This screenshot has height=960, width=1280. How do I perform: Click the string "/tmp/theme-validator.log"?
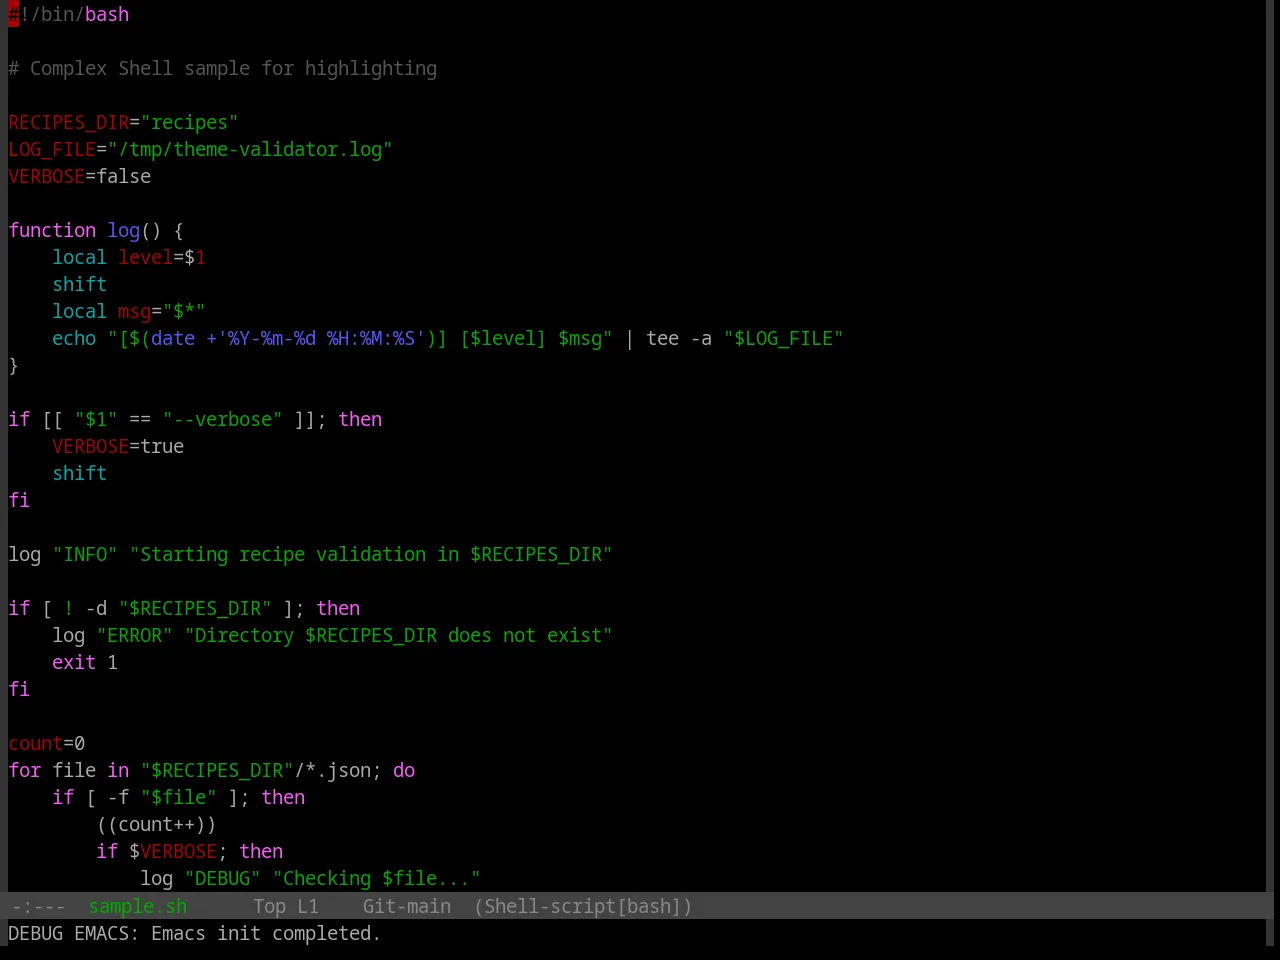pos(249,149)
